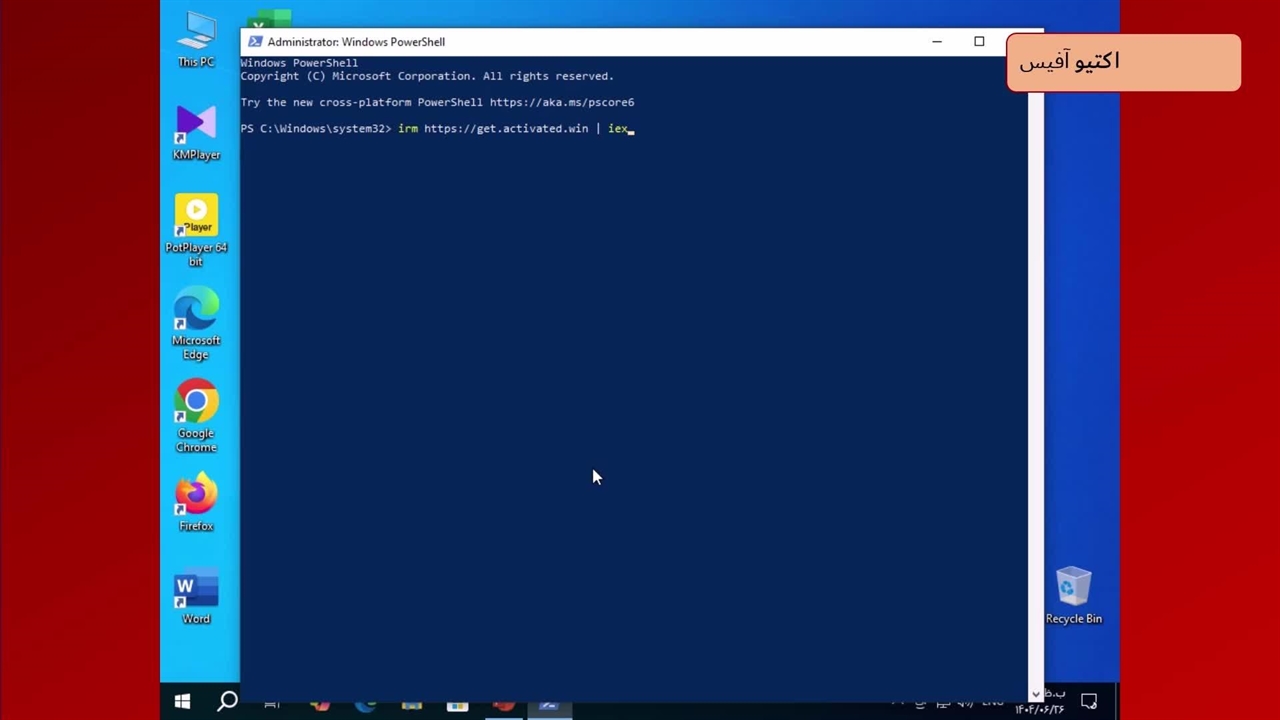The height and width of the screenshot is (720, 1280).
Task: Click the PowerShell window title bar text
Action: 356,42
